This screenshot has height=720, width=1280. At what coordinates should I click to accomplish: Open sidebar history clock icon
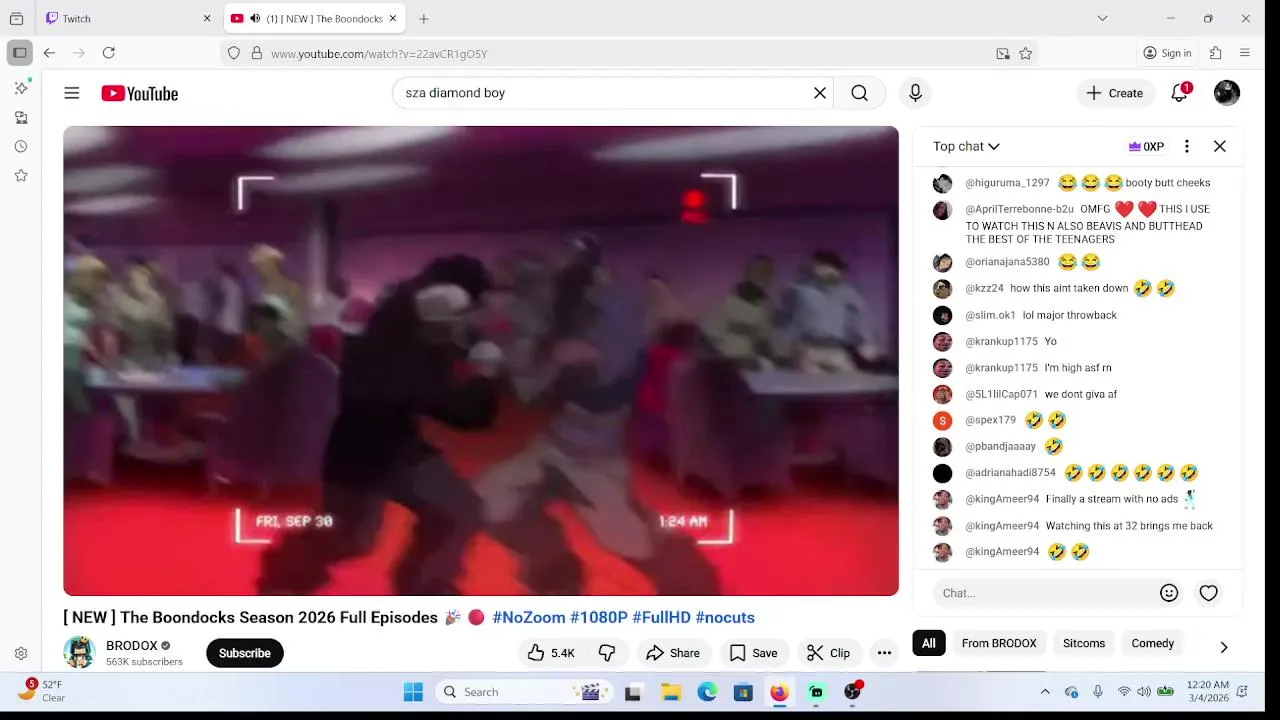click(21, 146)
